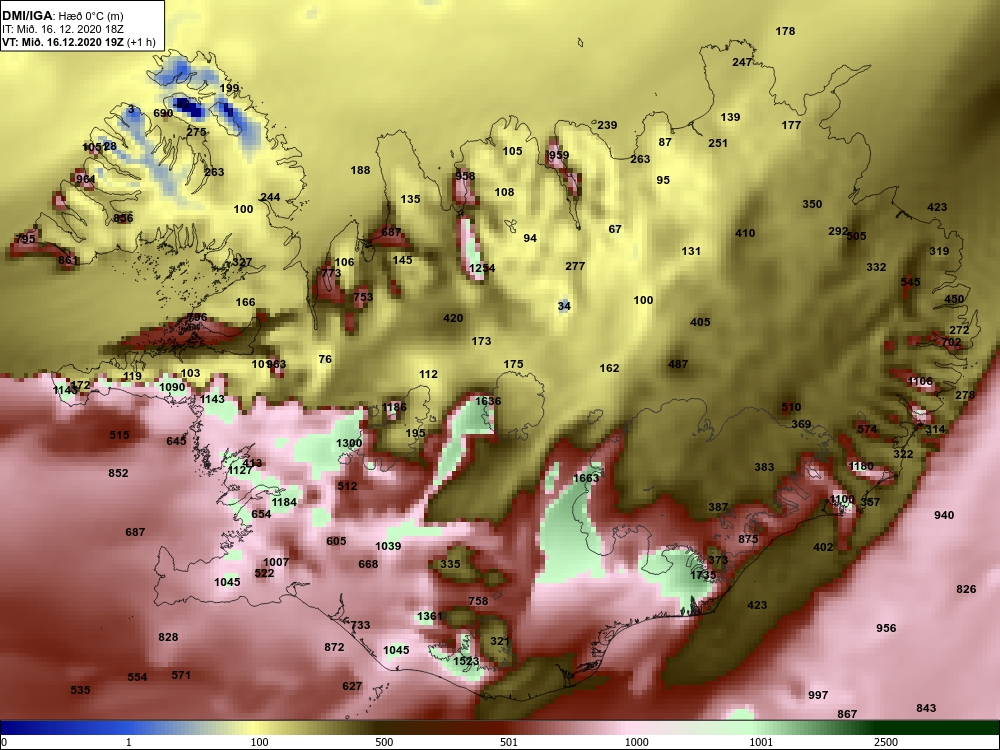Click the map value 166
Viewport: 1000px width, 750px height.
click(246, 302)
